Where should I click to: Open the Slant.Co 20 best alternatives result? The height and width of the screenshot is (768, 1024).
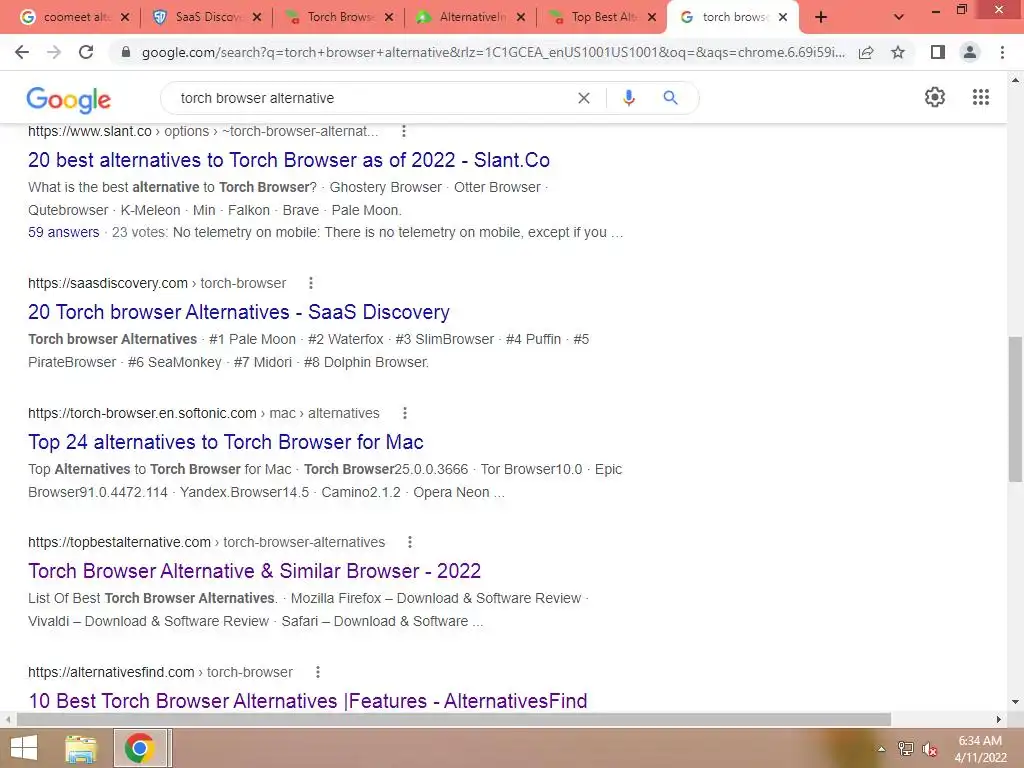click(x=289, y=160)
